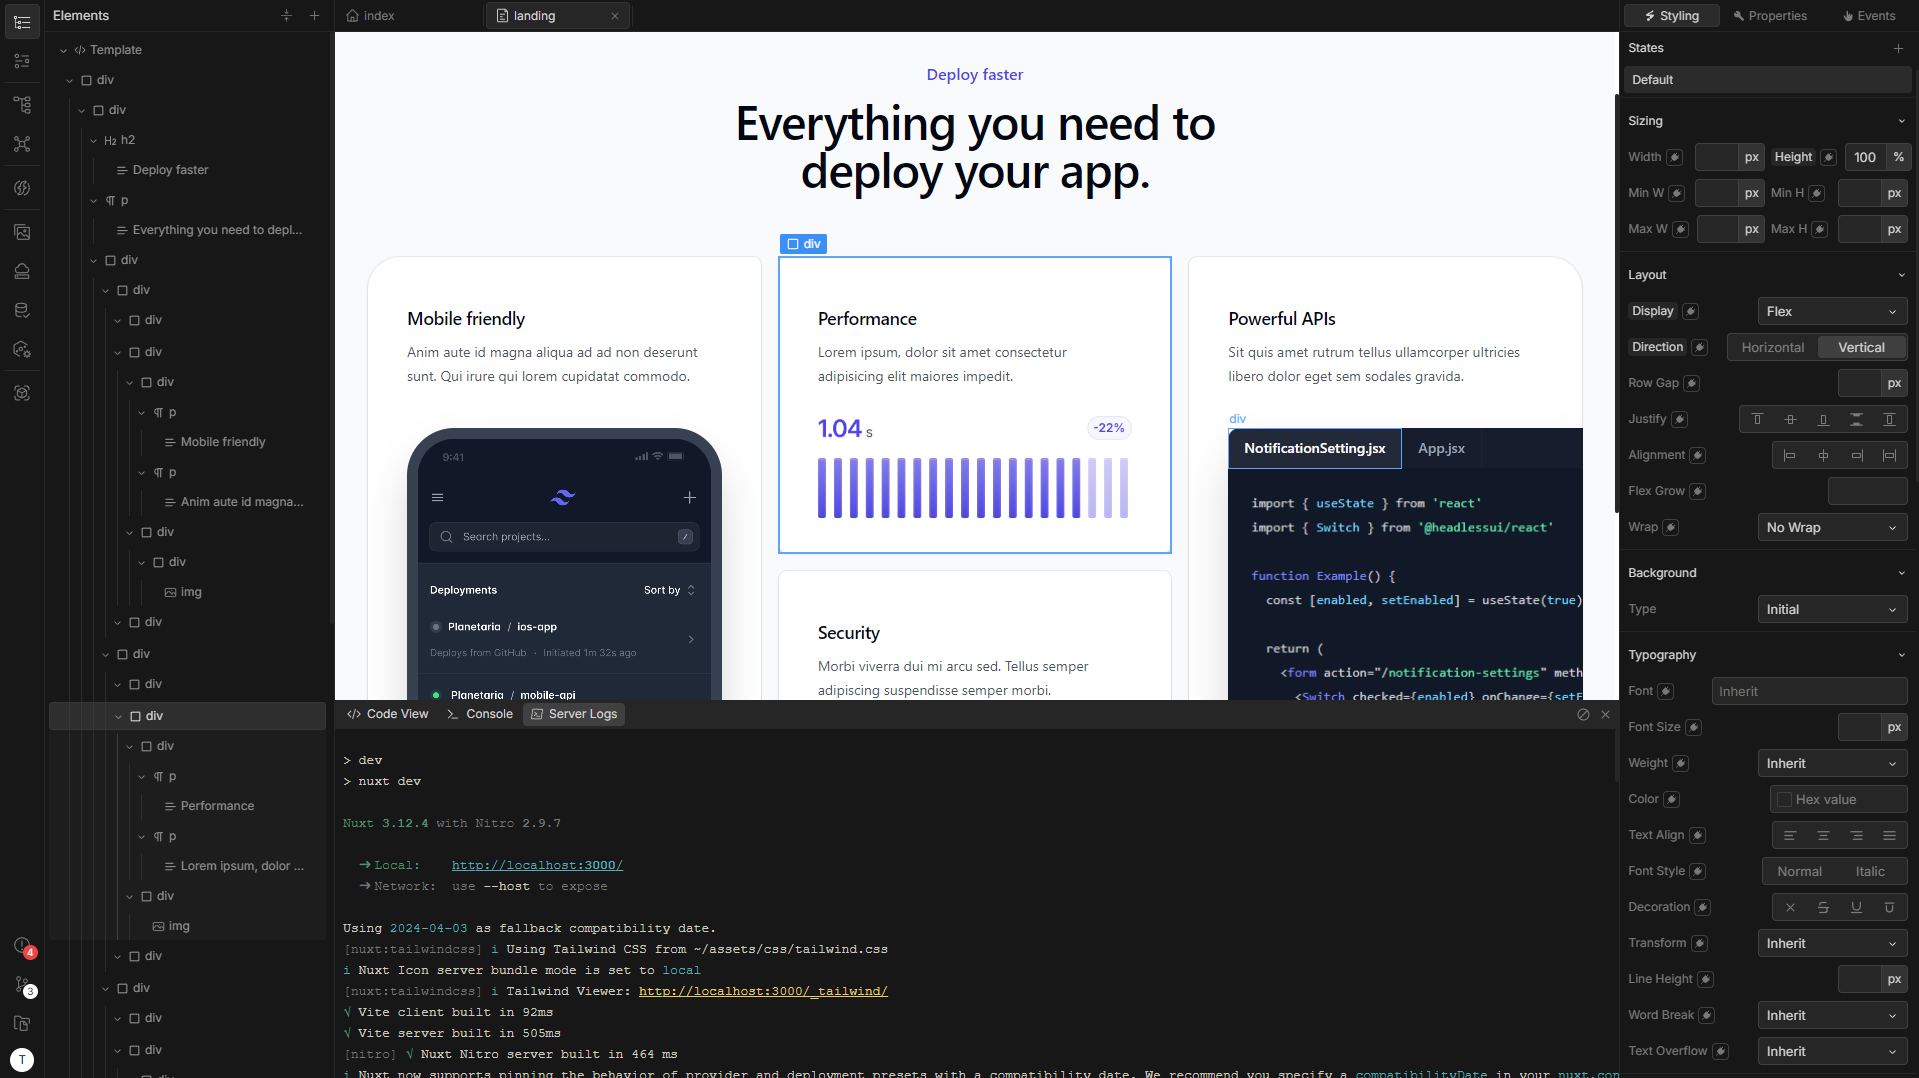Click the Tailwind Viewer URL link

[763, 991]
